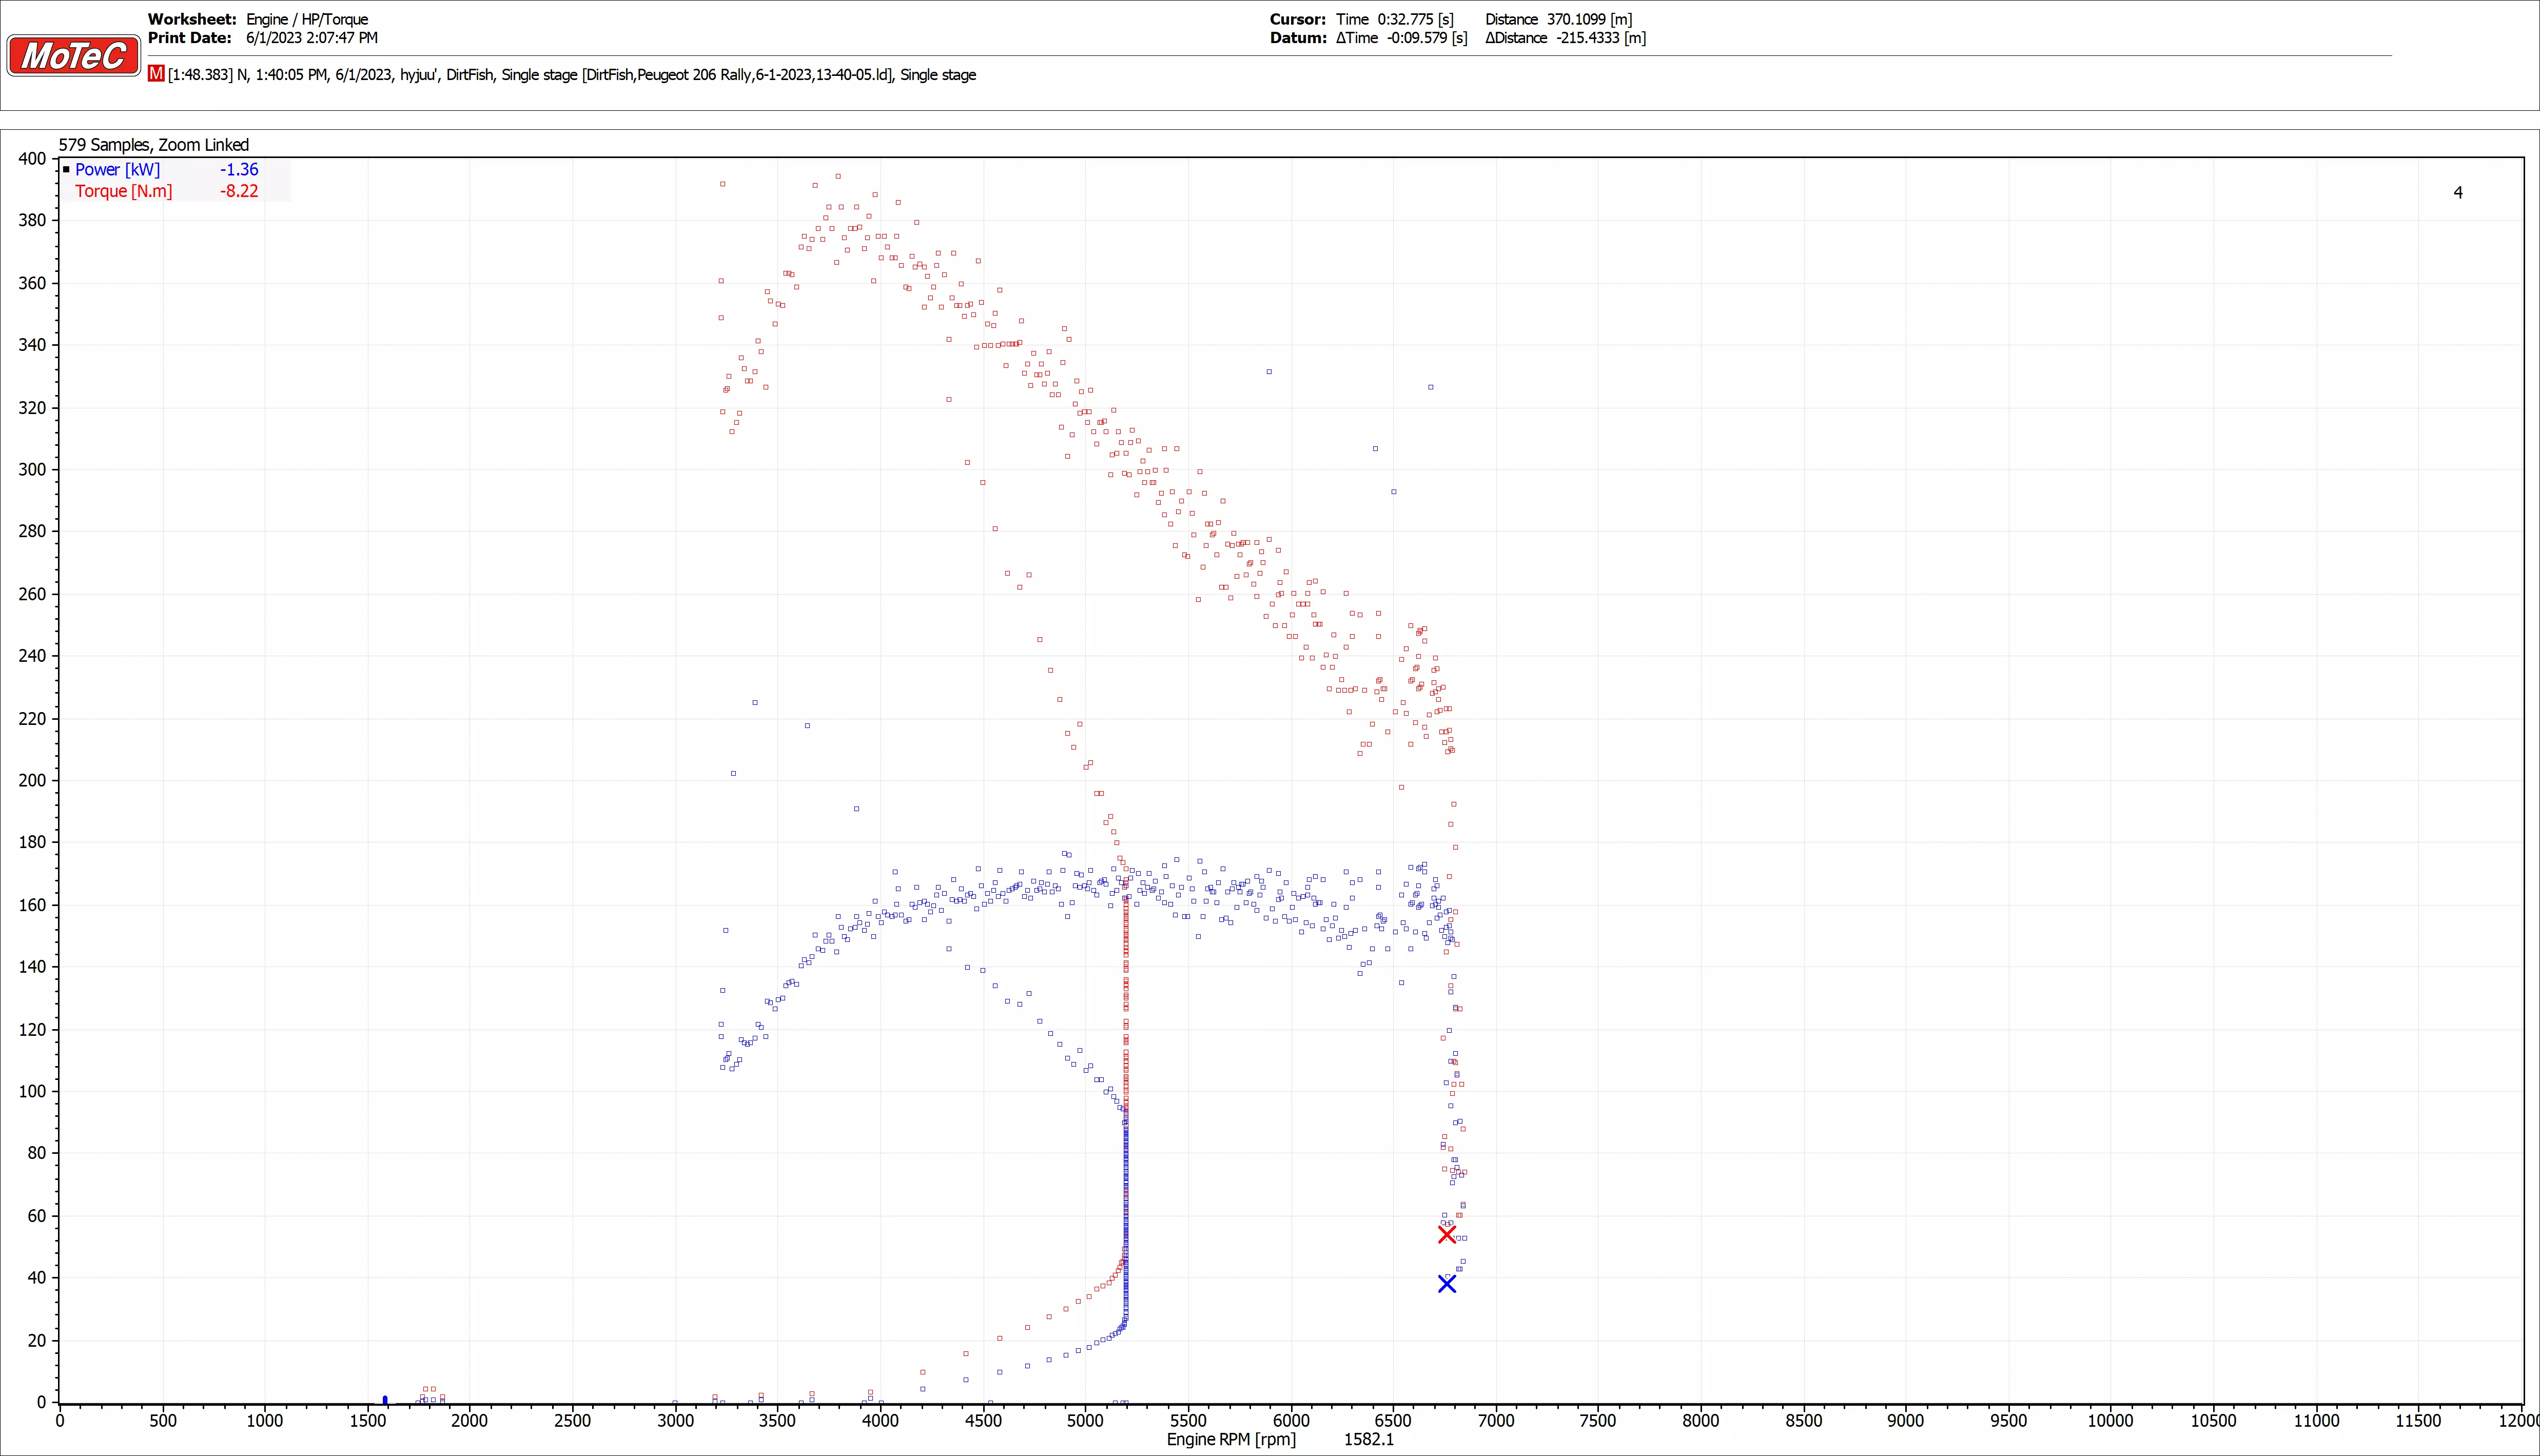Click the Engine / HP/Torque worksheet name
This screenshot has height=1456, width=2540.
(307, 19)
